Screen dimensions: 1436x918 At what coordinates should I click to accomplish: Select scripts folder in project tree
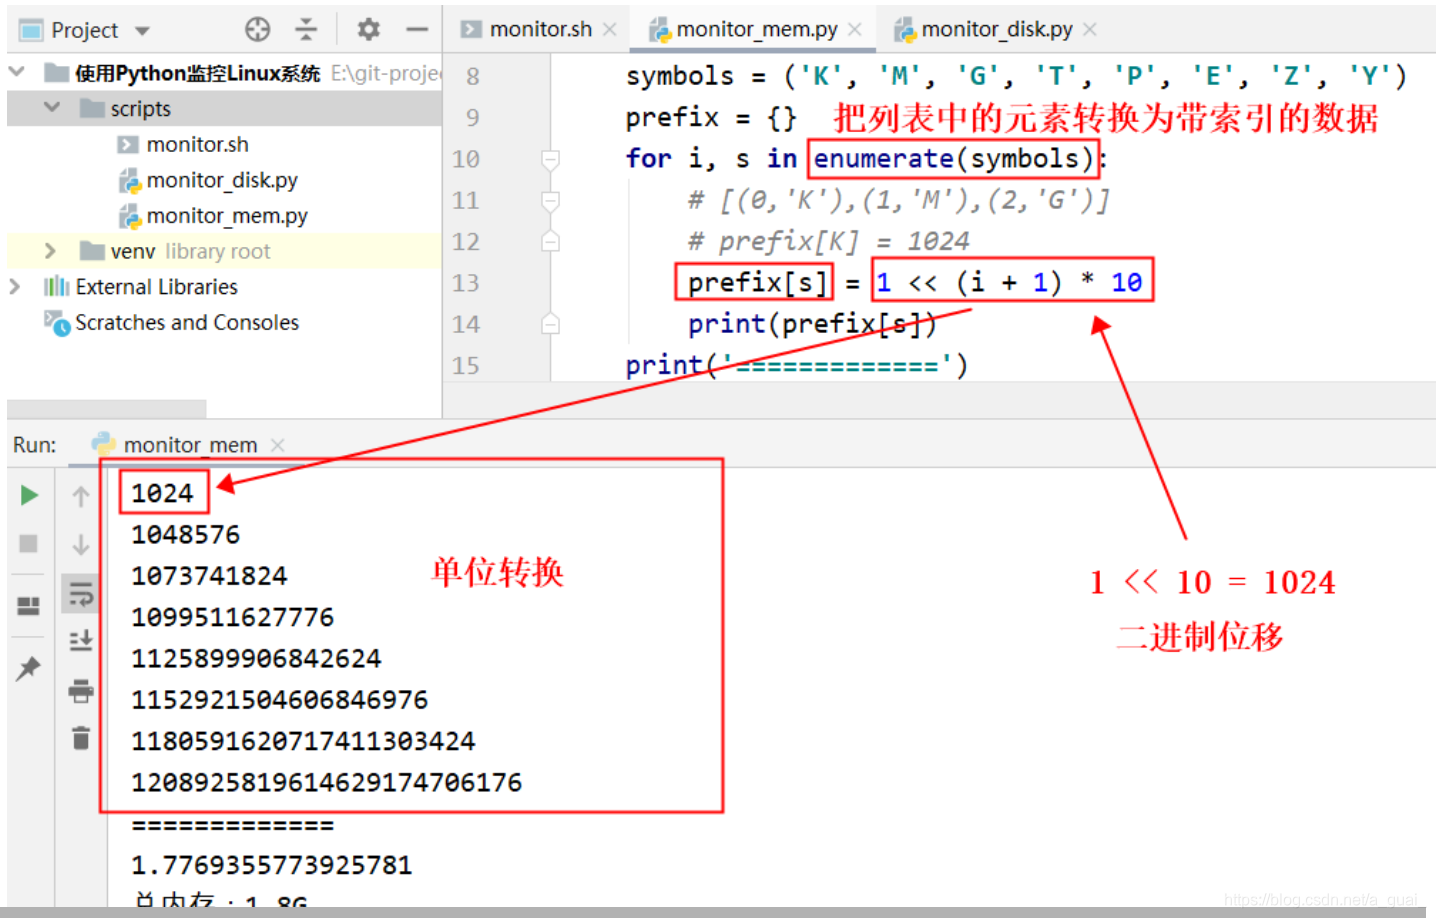pos(224,108)
